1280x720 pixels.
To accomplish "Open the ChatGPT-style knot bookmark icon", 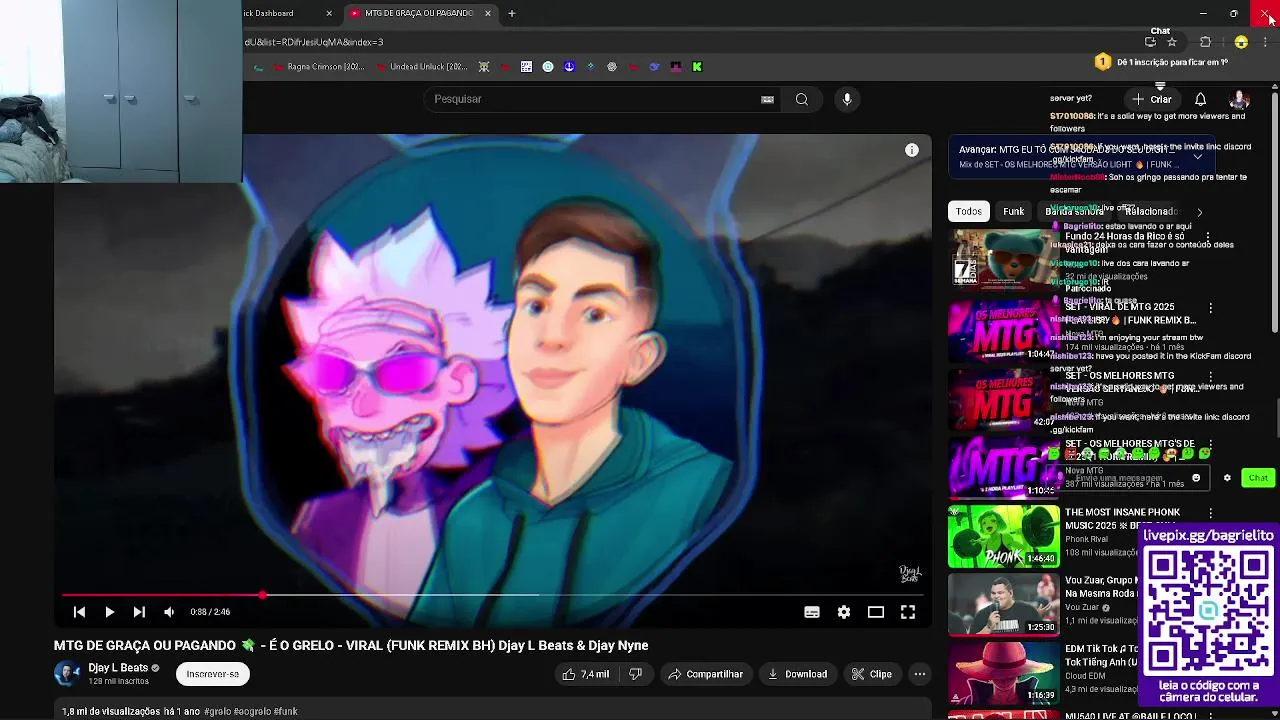I will (612, 67).
